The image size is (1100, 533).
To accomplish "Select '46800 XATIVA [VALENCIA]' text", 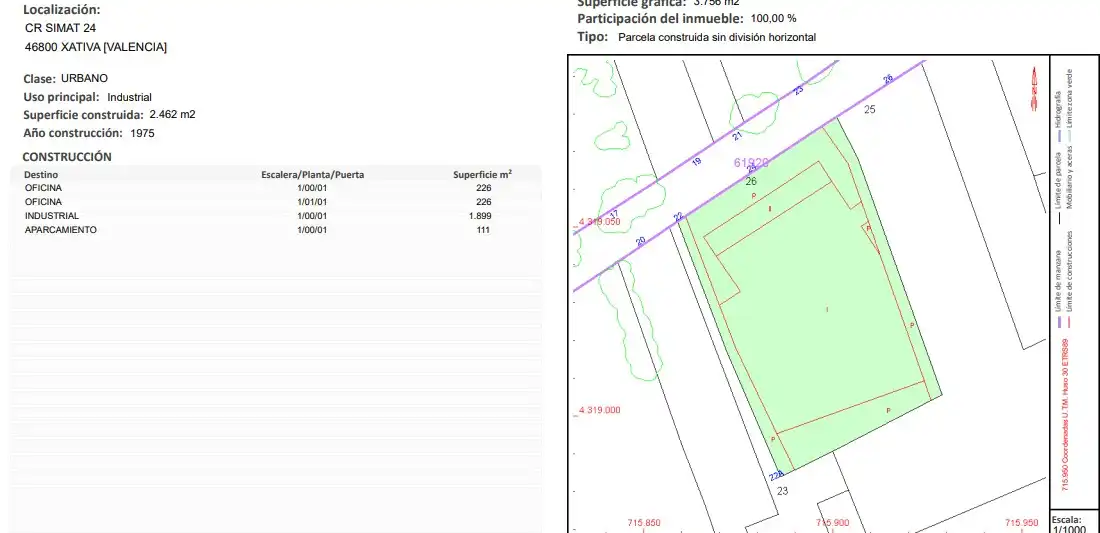I will pos(95,47).
